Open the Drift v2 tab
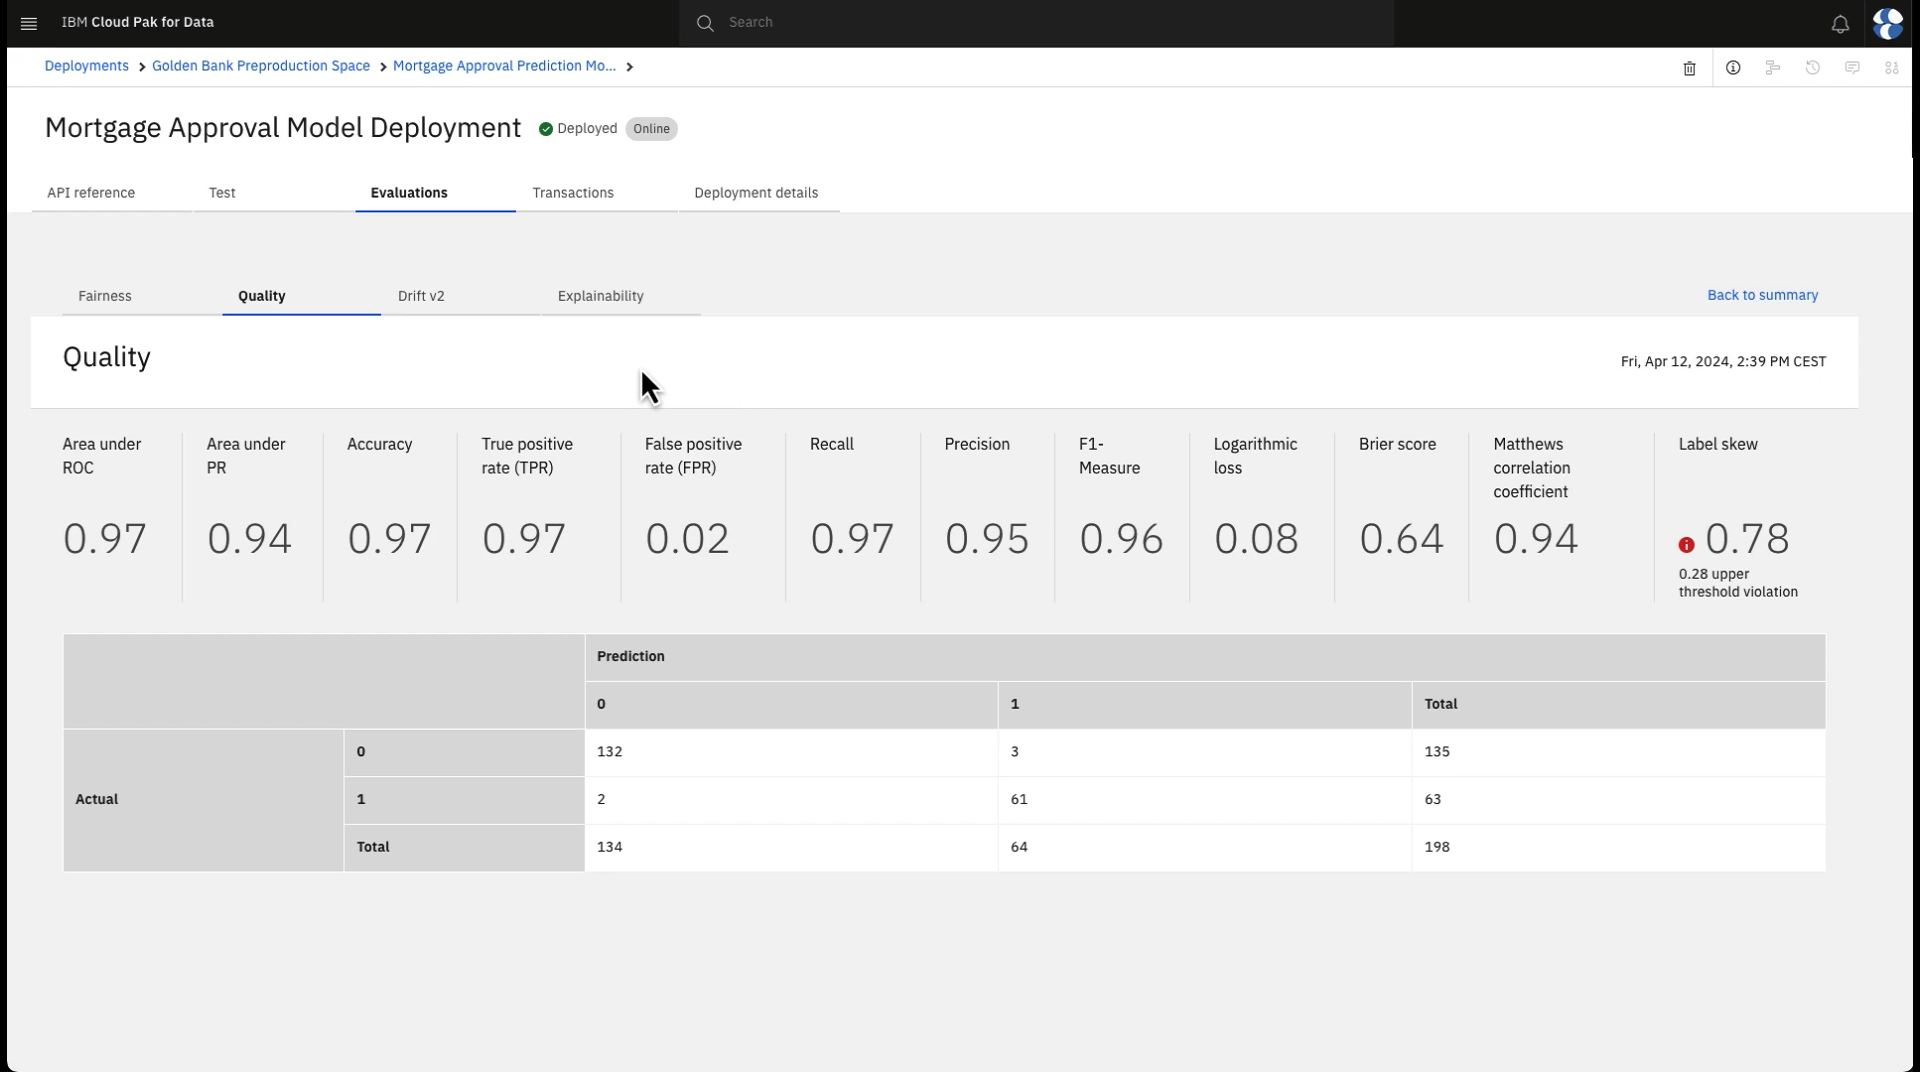Viewport: 1920px width, 1072px height. pos(421,296)
